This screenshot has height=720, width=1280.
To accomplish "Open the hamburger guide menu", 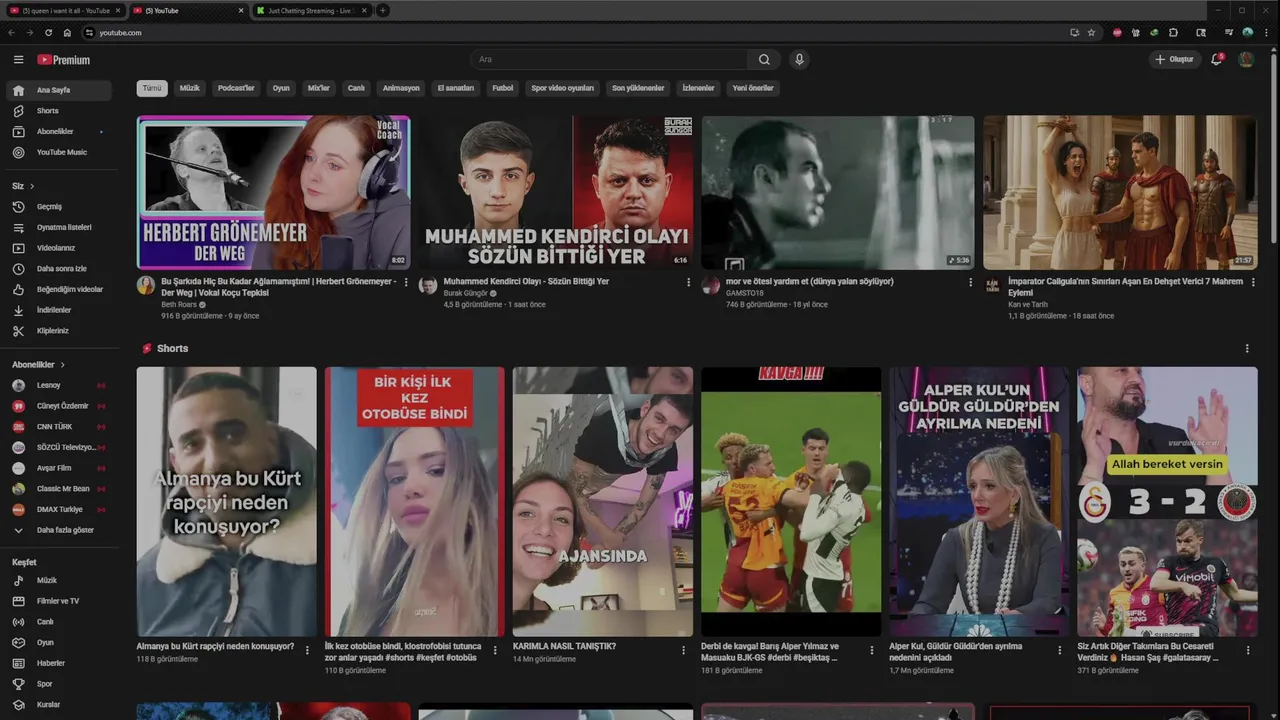I will pos(18,60).
